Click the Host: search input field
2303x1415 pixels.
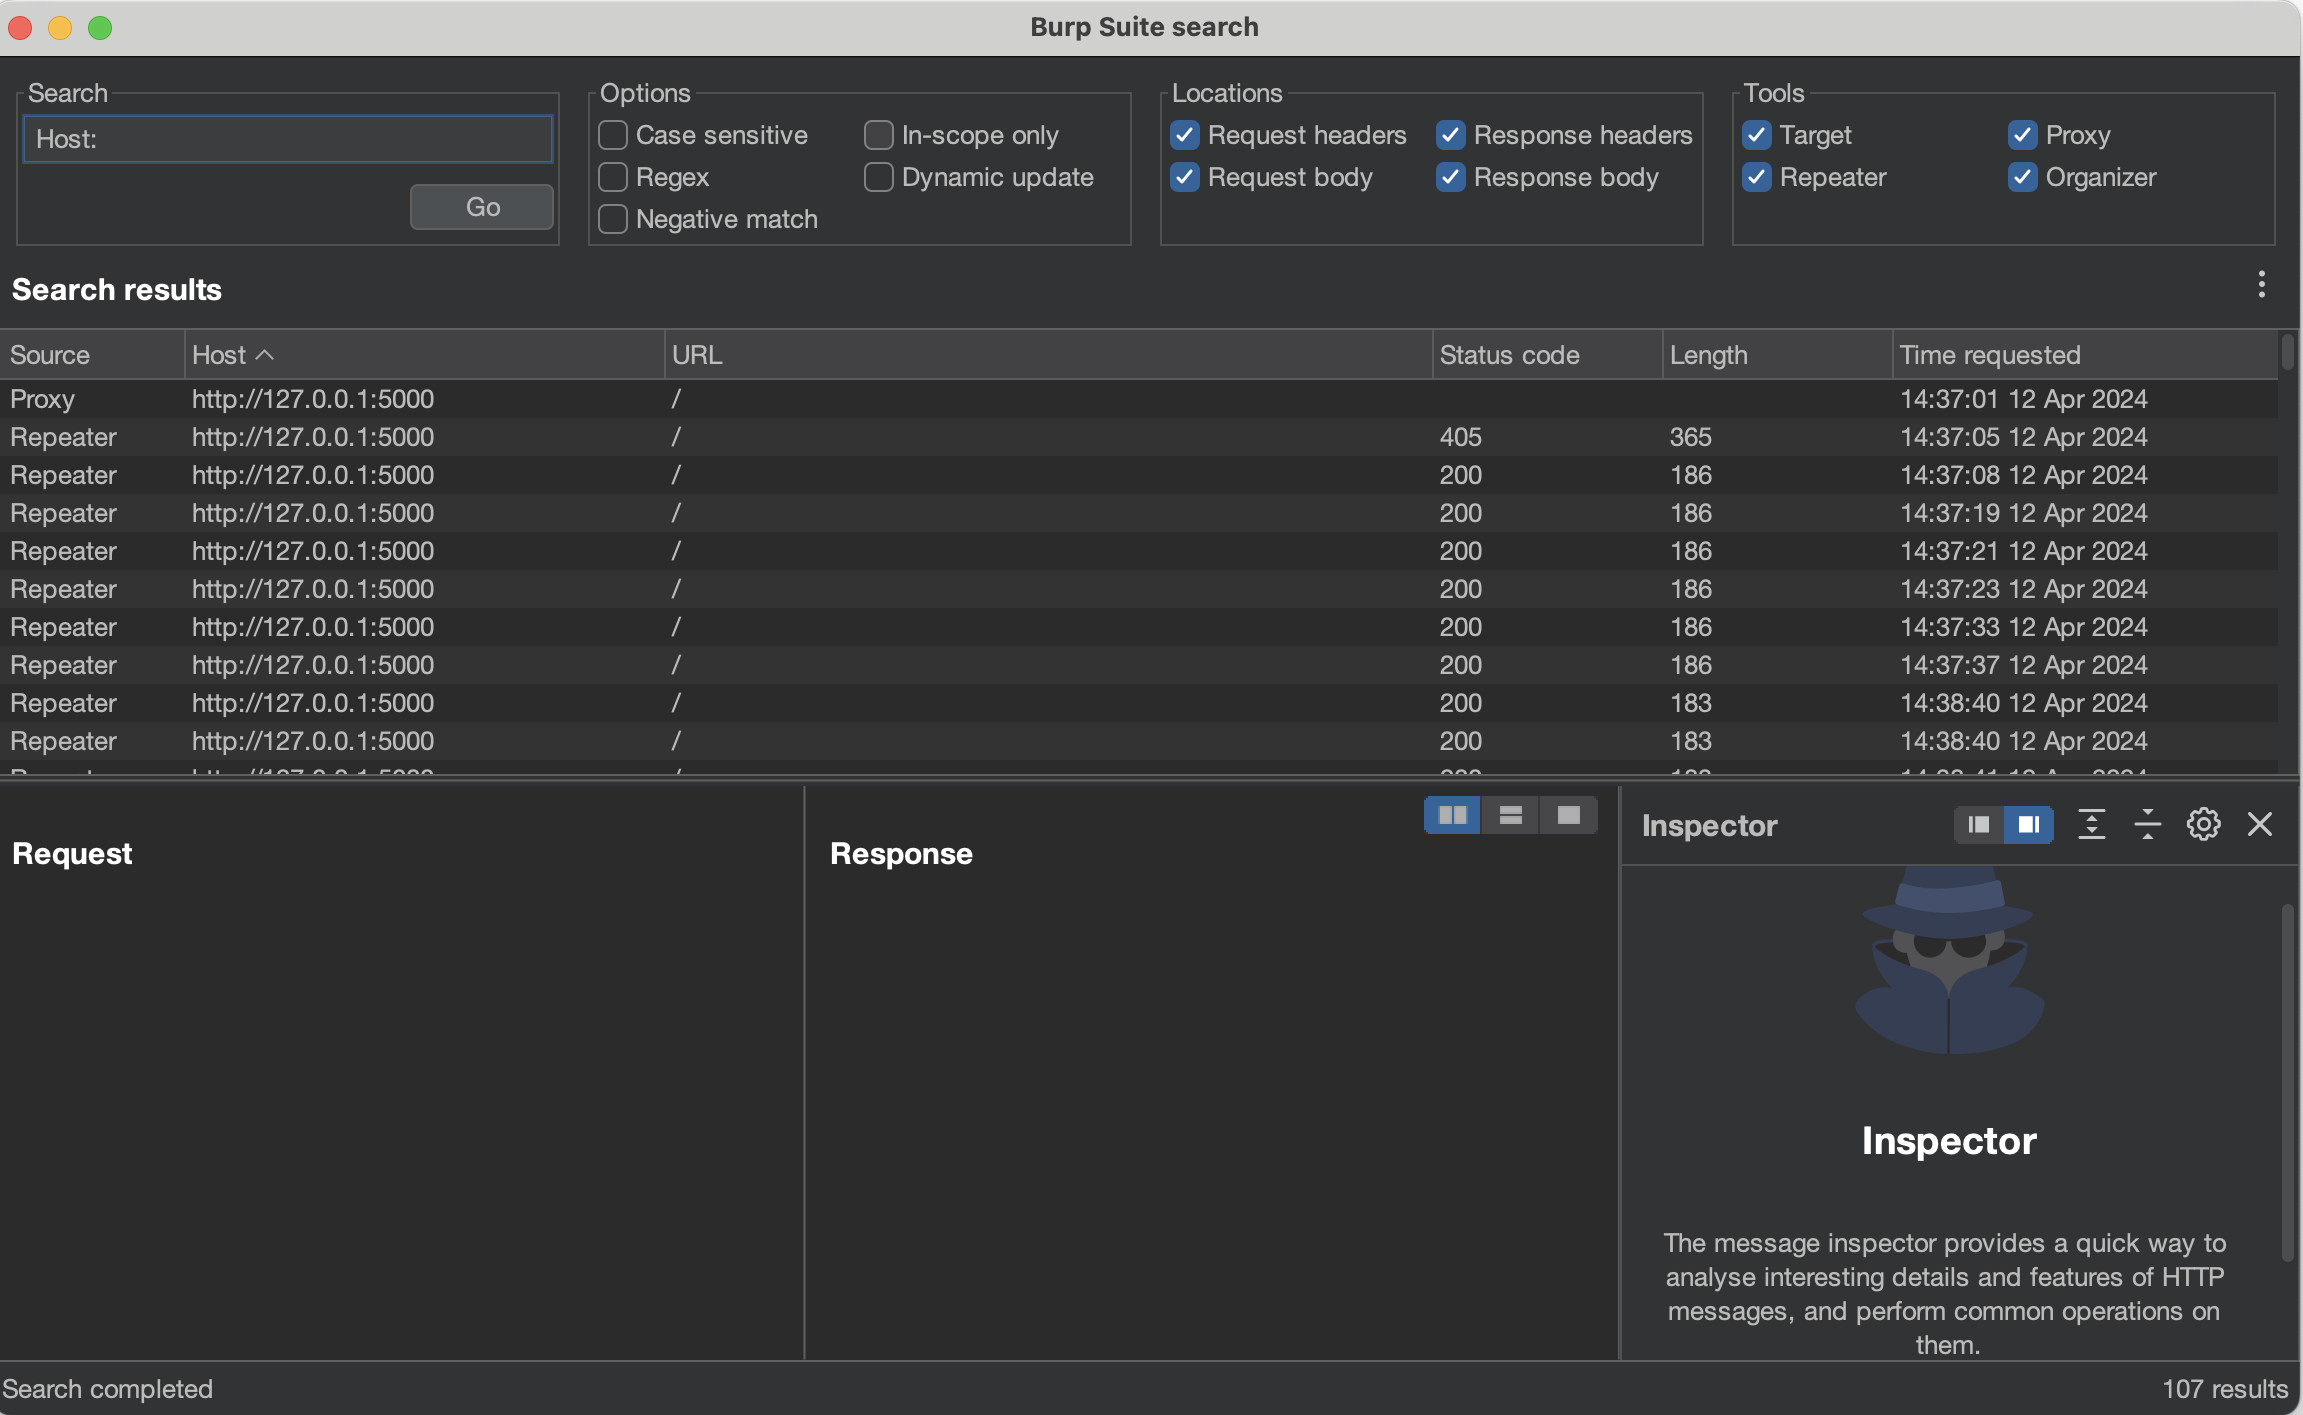[288, 139]
